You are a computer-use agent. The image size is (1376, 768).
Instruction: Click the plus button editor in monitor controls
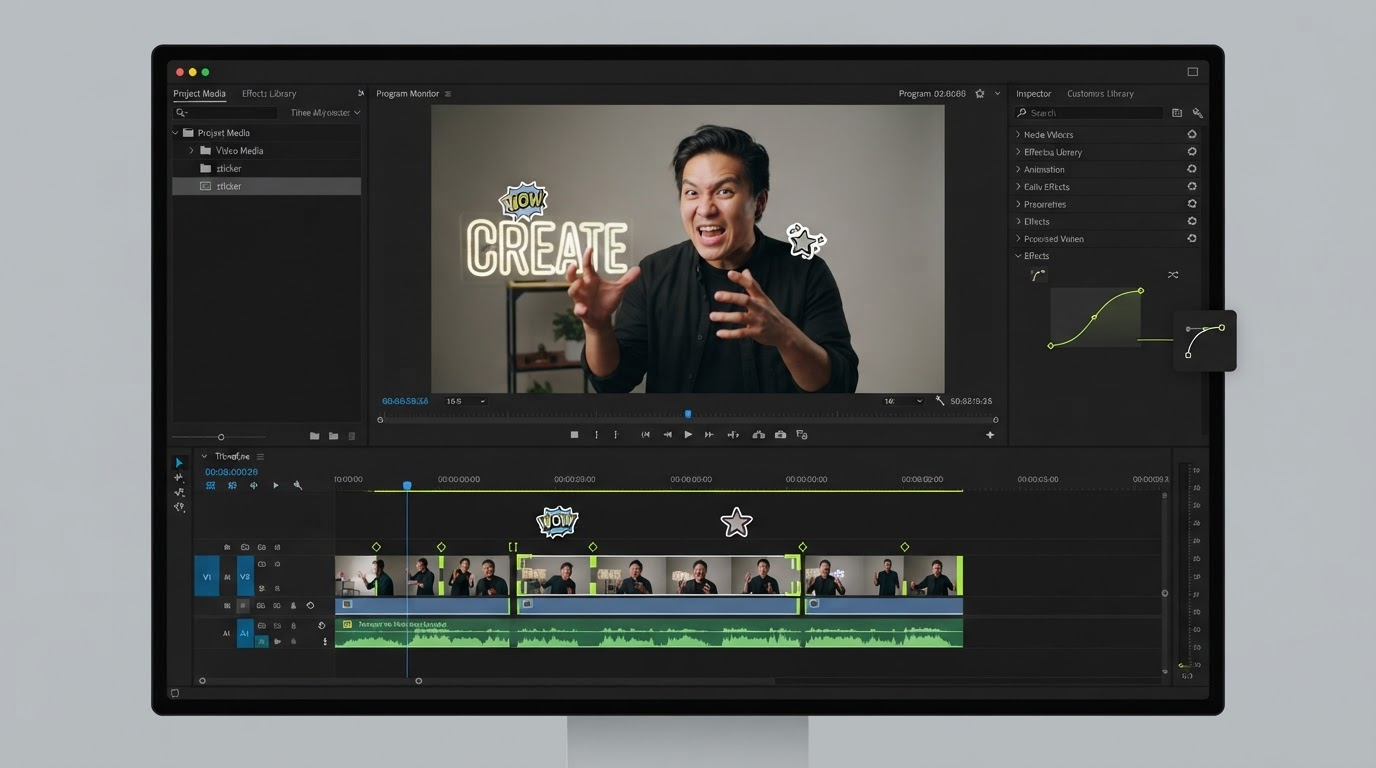990,435
